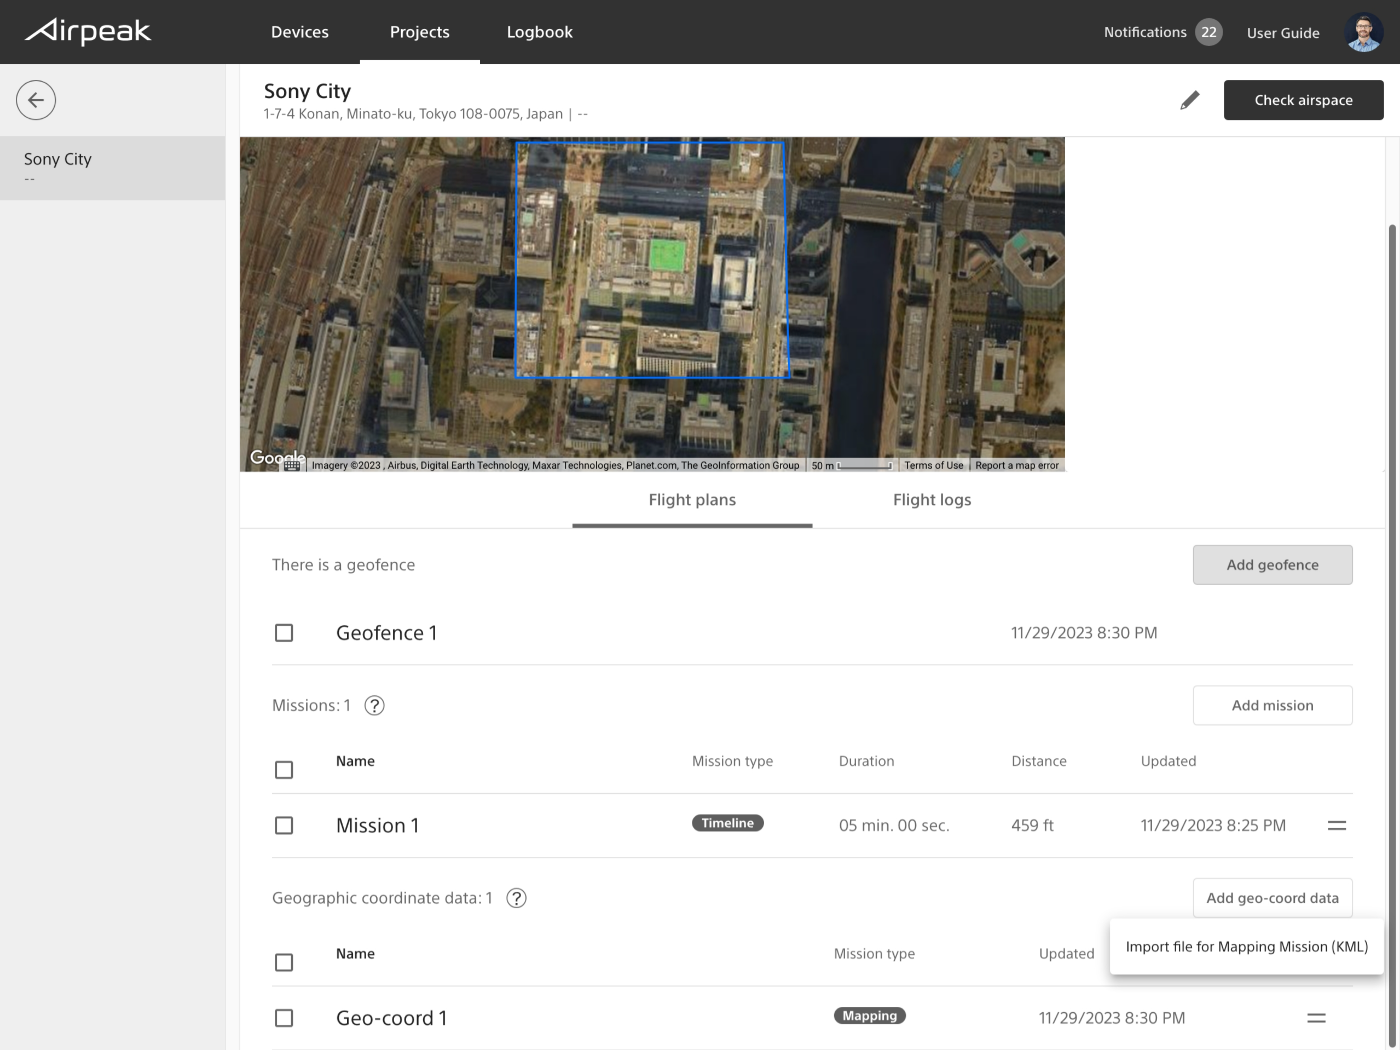Open the notifications count badge 22
This screenshot has height=1050, width=1400.
coord(1209,32)
